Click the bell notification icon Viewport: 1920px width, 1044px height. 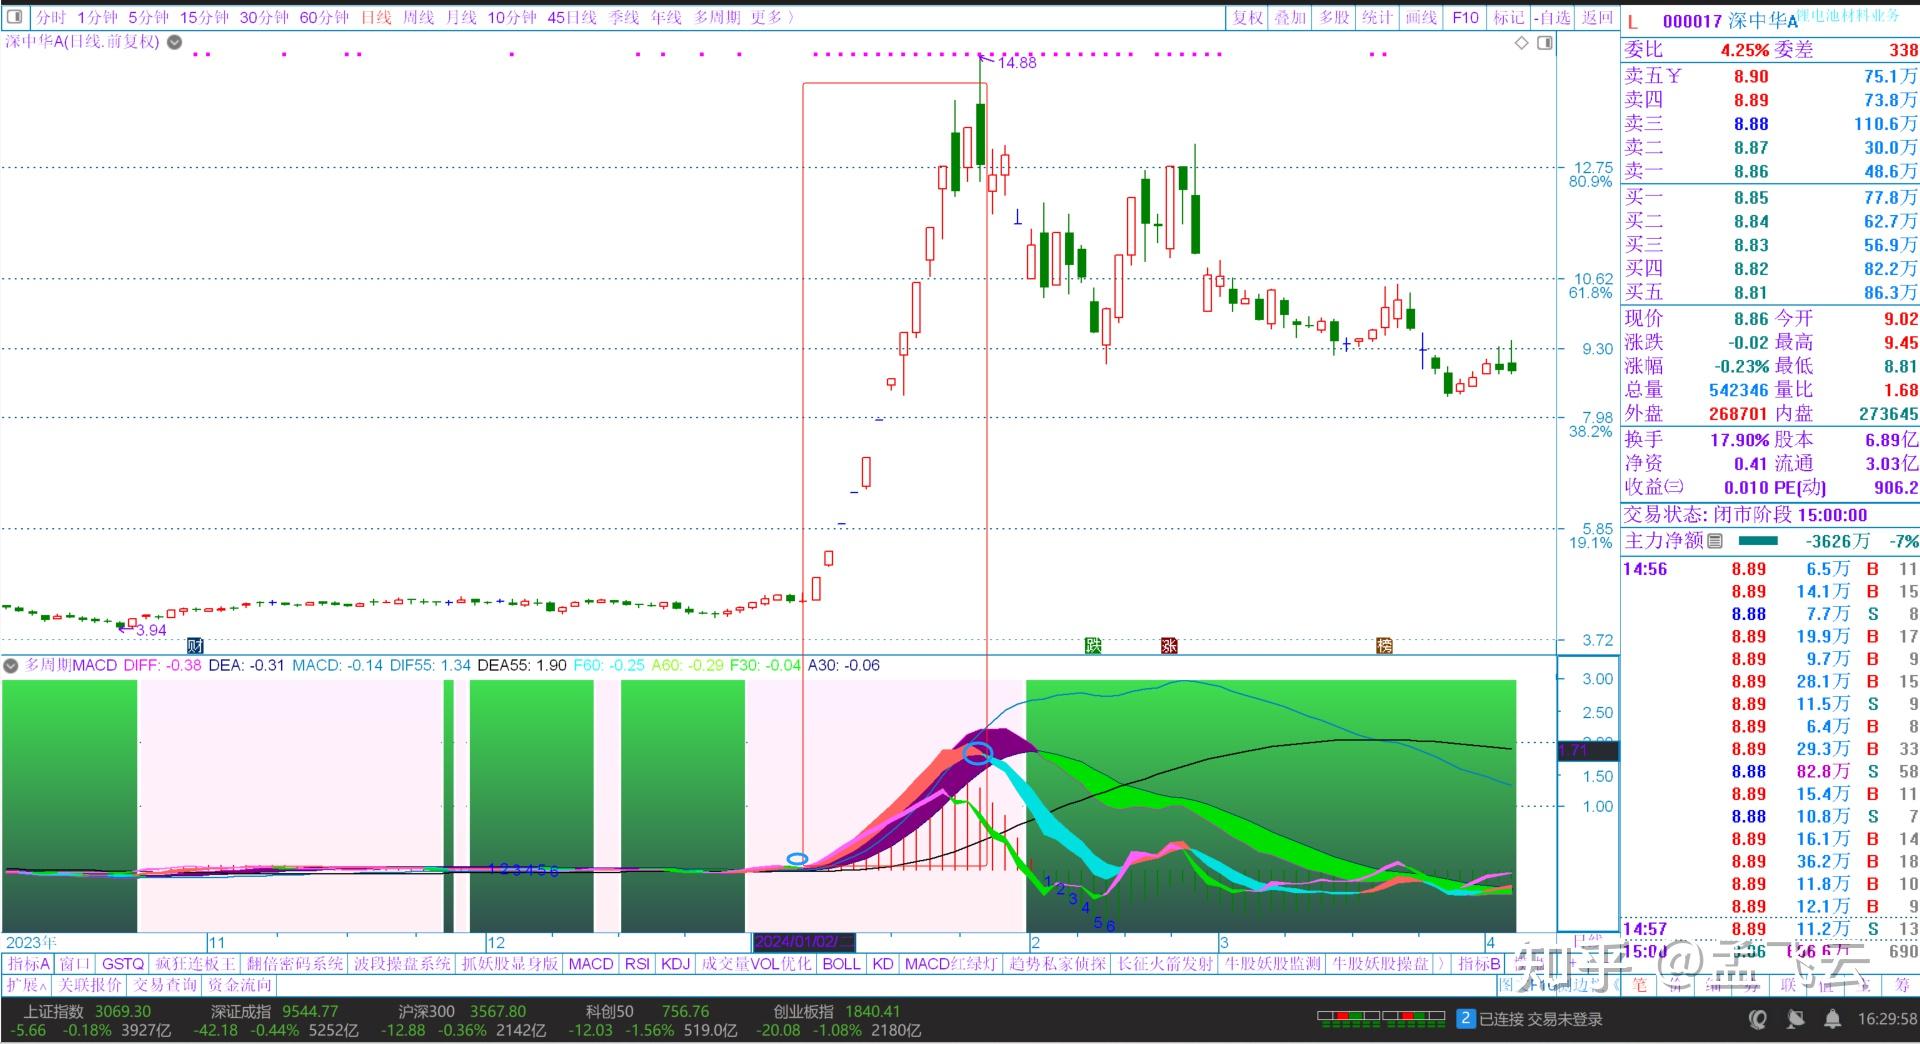[1833, 1019]
